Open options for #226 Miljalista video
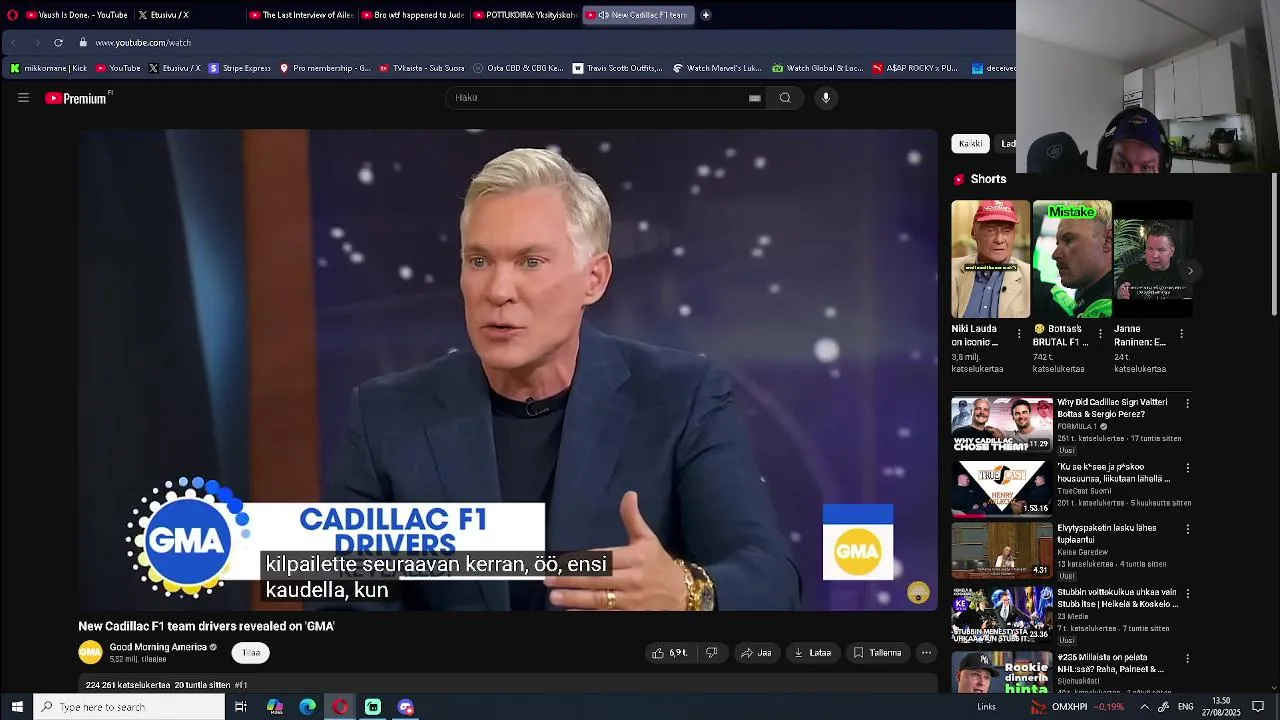1280x720 pixels. tap(1187, 659)
